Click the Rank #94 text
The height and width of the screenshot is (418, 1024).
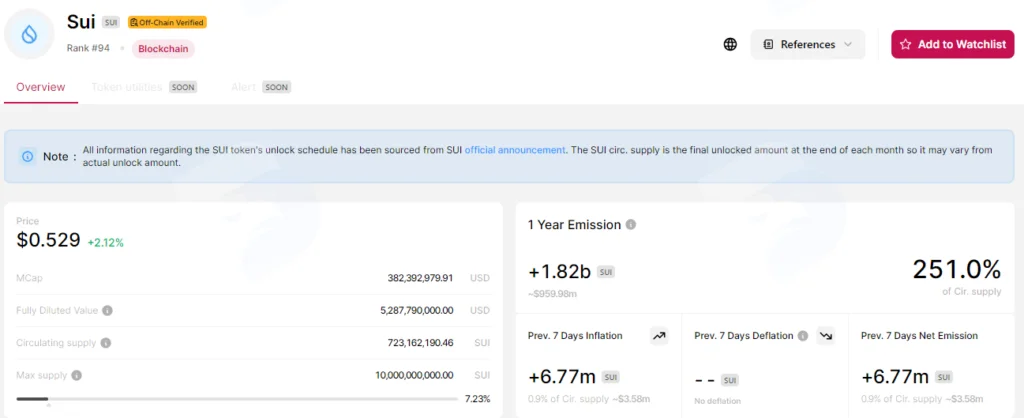(x=88, y=48)
